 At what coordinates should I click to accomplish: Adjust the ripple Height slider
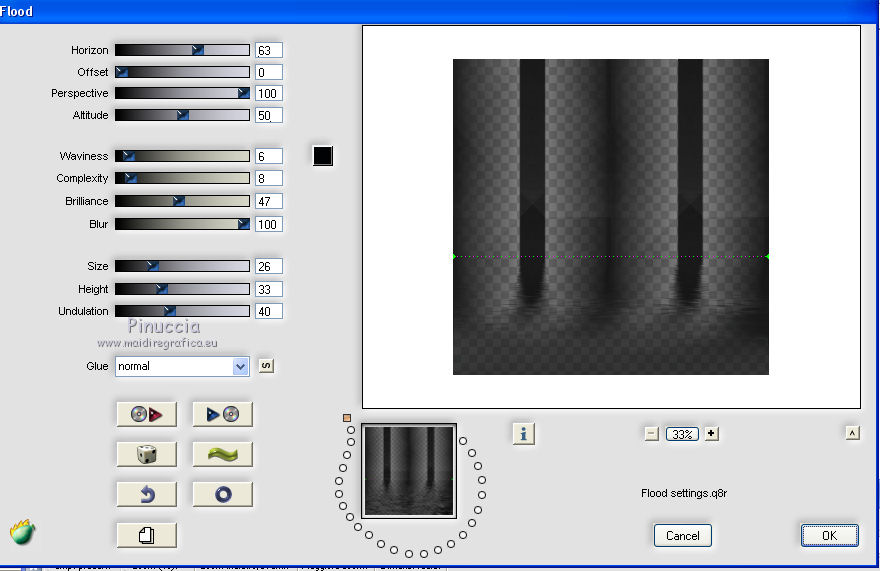click(182, 289)
